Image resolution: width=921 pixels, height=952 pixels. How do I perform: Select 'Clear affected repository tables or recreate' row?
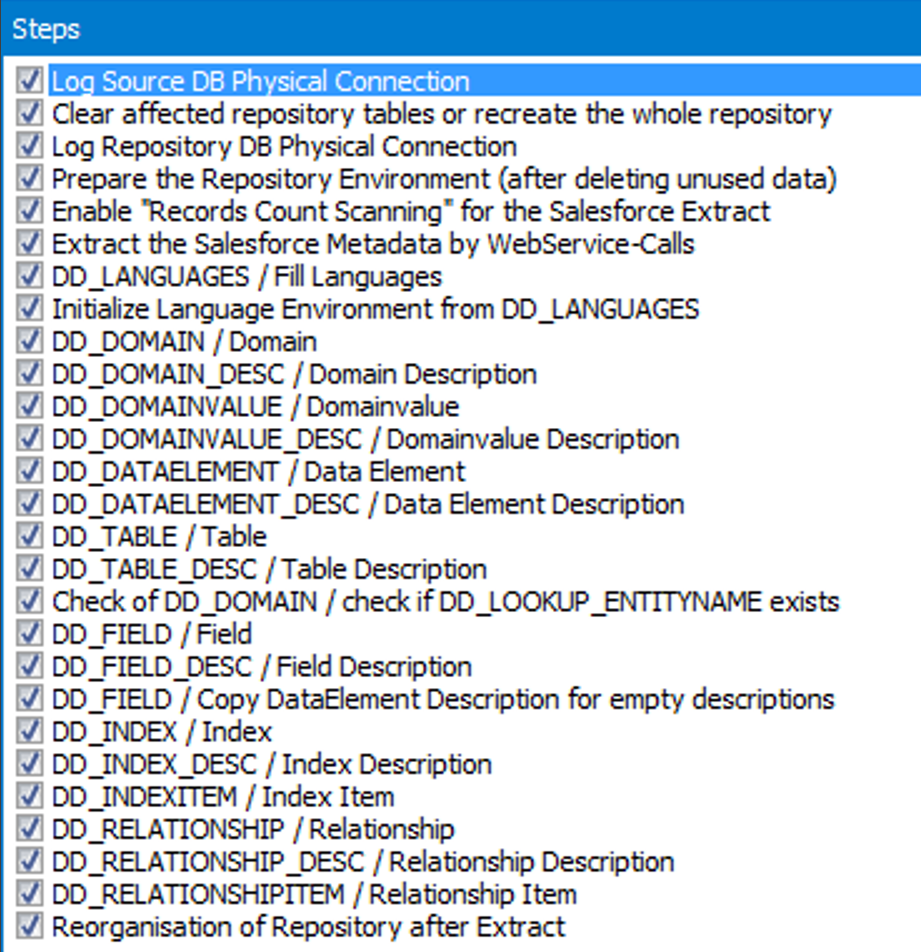(x=441, y=114)
